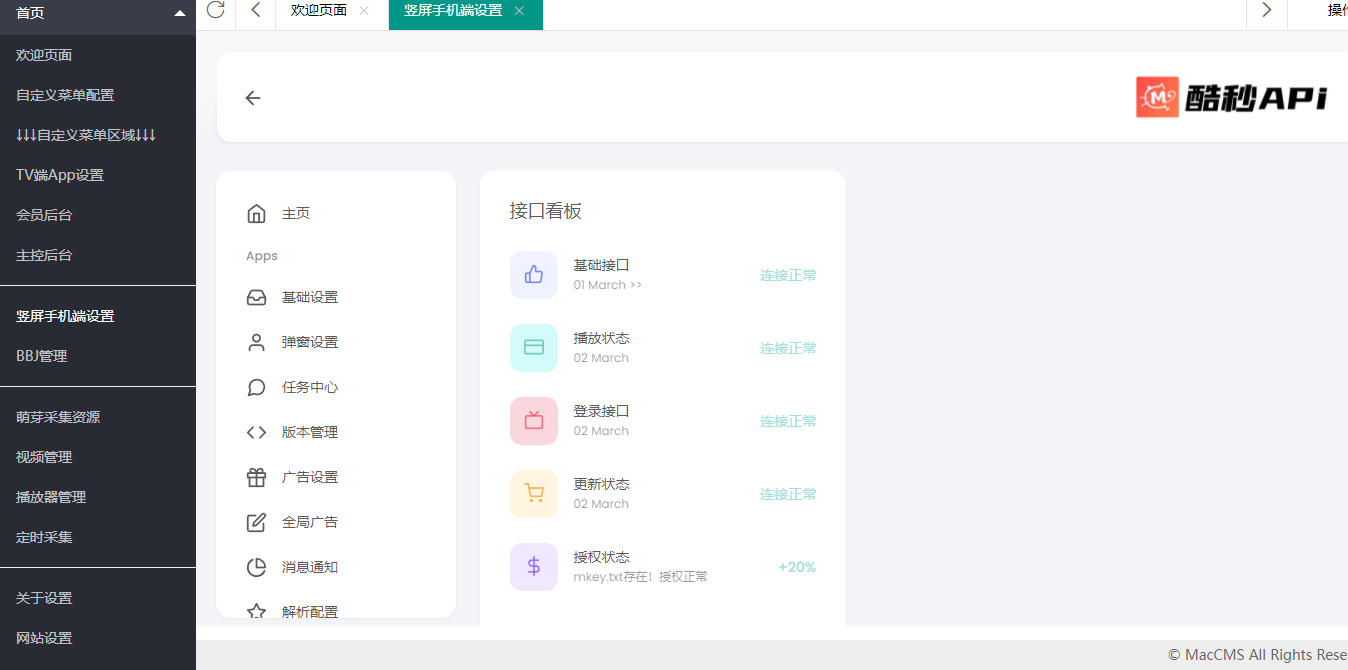Select 视频管理 in the sidebar menu

point(43,456)
